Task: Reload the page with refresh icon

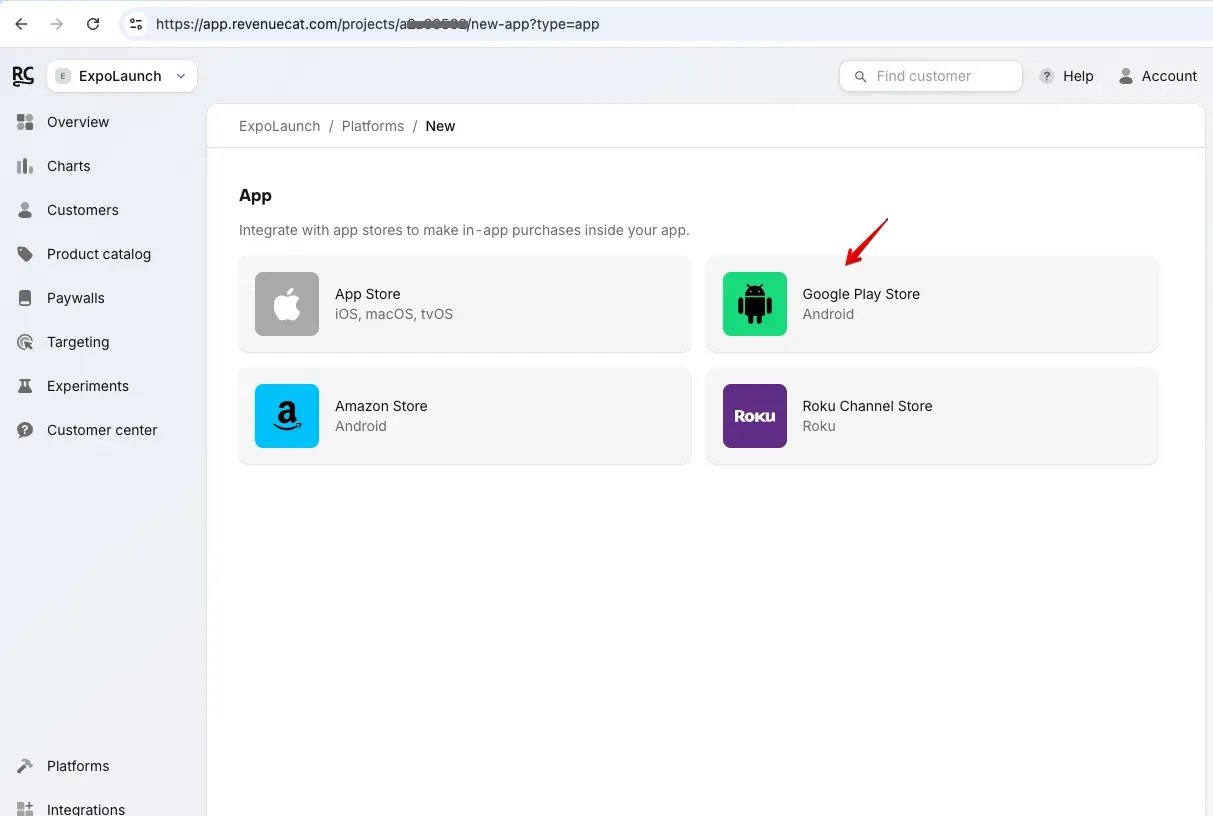Action: (93, 24)
